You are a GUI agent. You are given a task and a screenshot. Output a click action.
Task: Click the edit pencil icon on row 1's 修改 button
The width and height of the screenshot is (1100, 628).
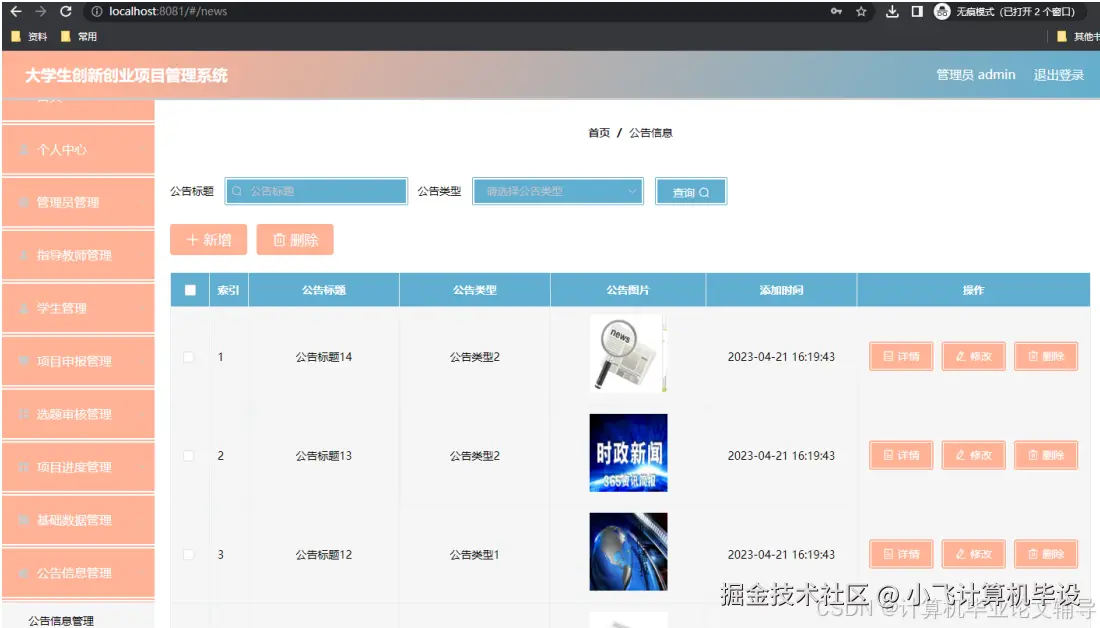(960, 356)
